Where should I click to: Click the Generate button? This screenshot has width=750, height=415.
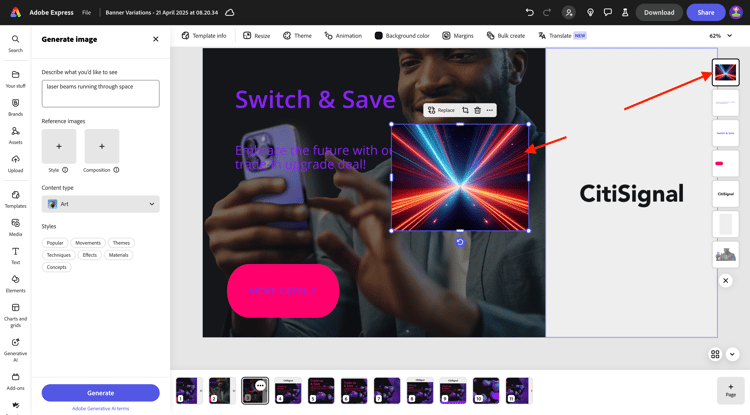[100, 393]
